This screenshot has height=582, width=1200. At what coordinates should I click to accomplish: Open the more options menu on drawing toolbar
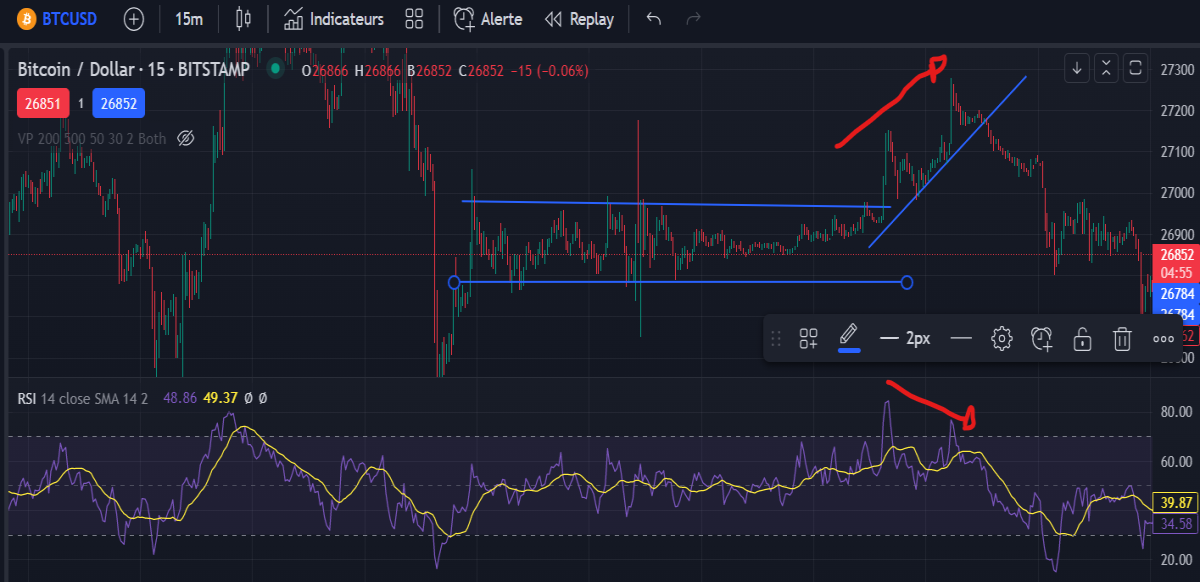pos(1163,339)
